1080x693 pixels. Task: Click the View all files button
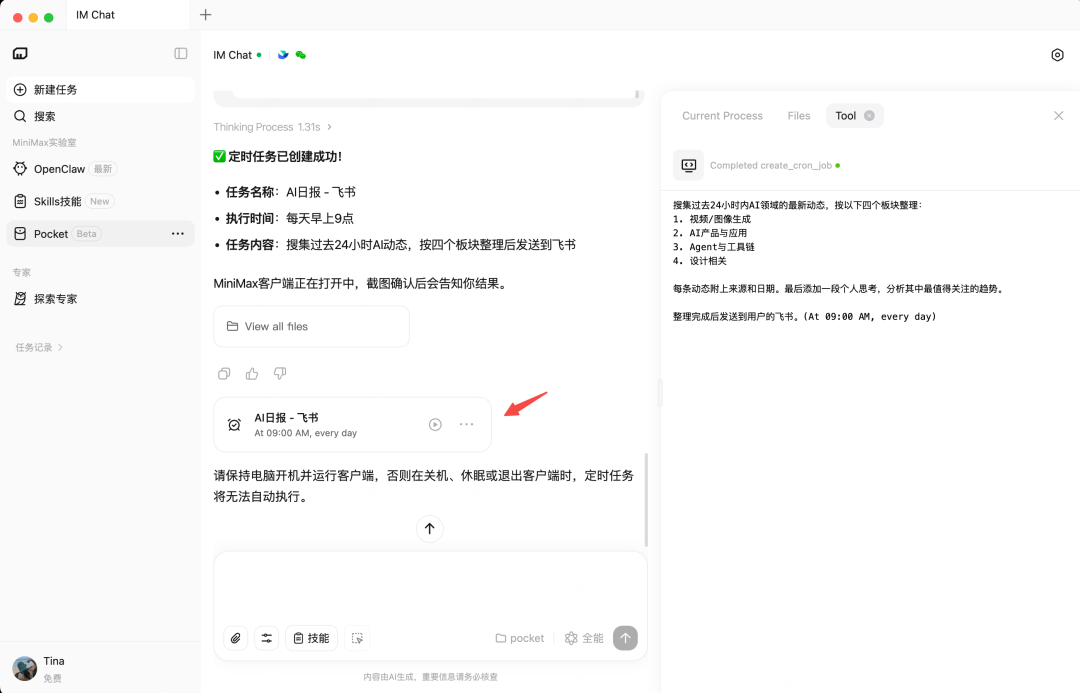[311, 326]
